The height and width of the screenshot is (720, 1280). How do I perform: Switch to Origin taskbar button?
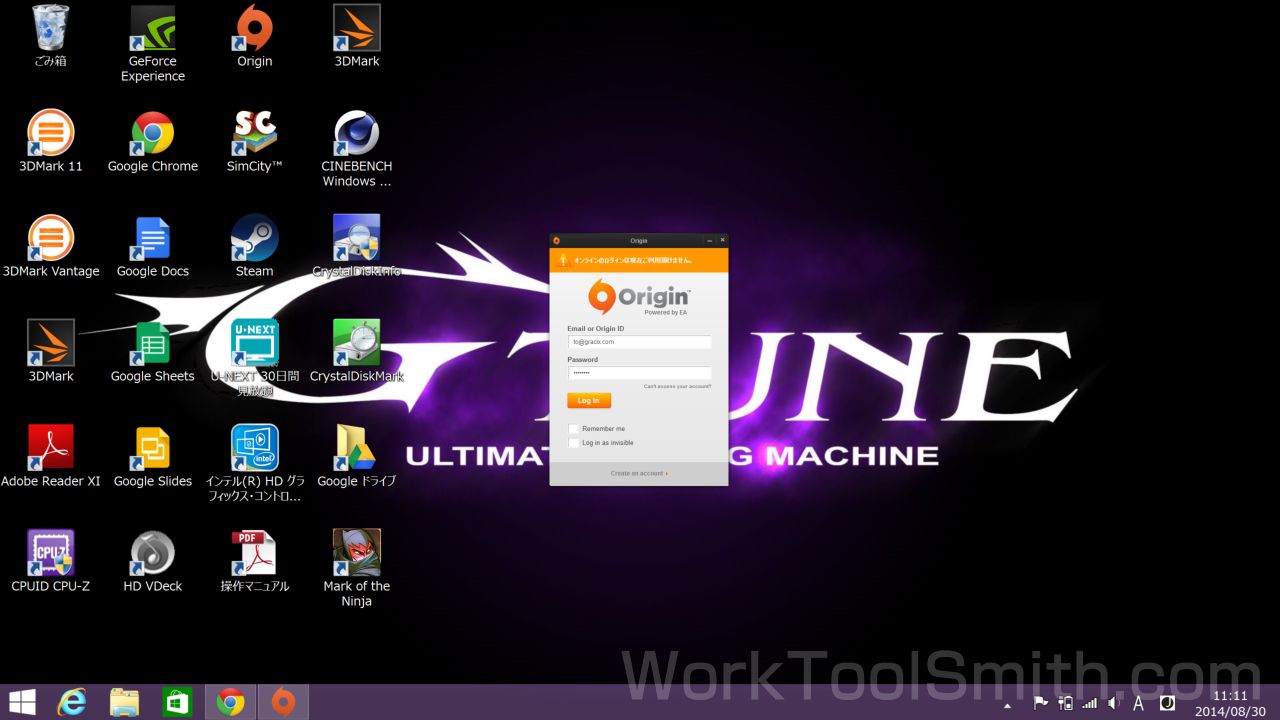(283, 702)
